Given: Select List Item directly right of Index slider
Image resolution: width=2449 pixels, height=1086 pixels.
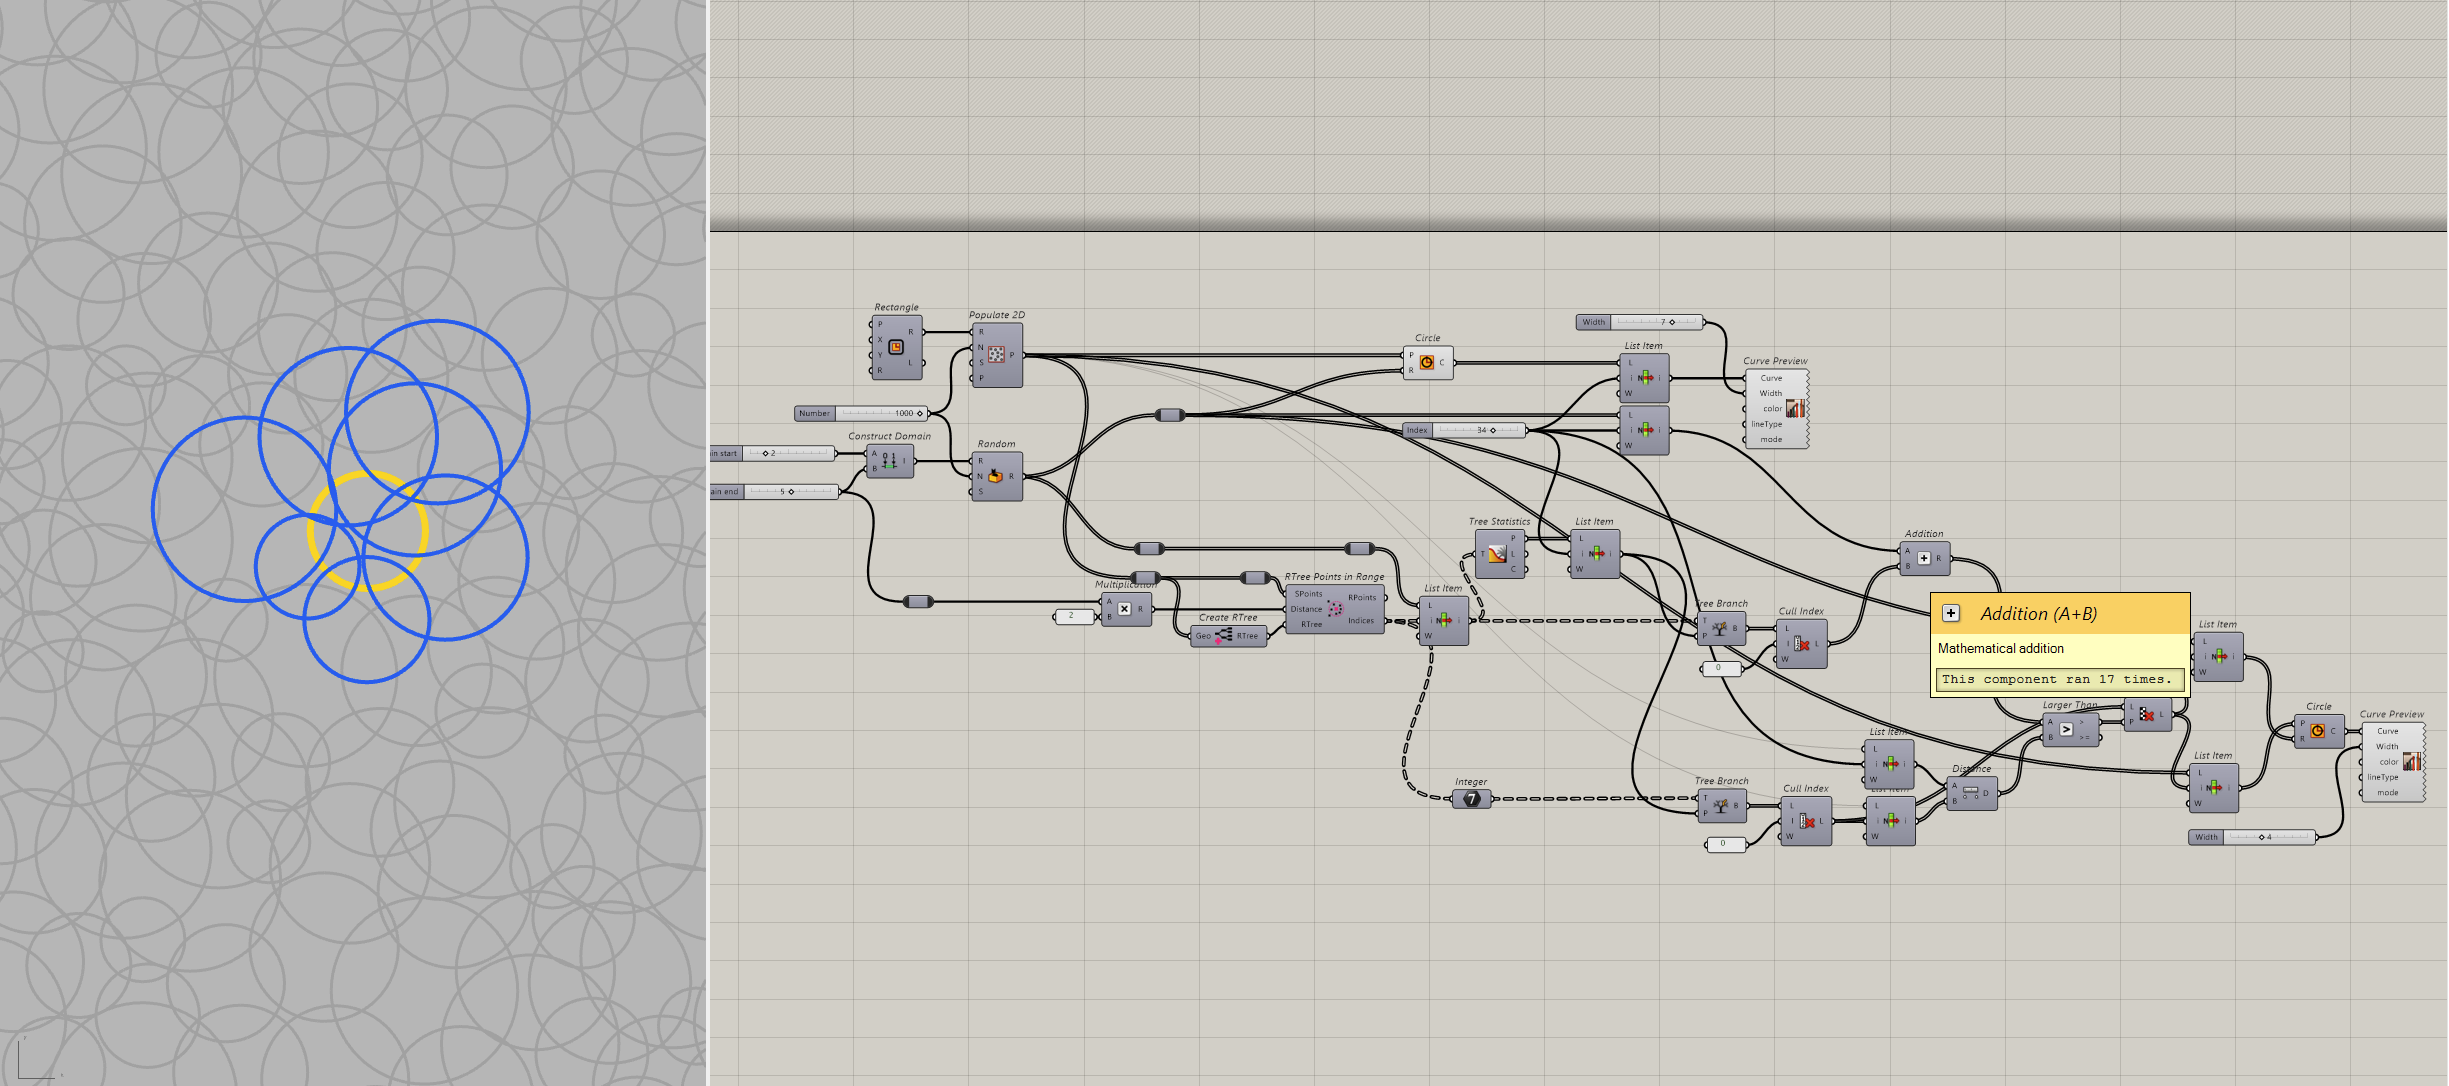Looking at the screenshot, I should 1644,430.
